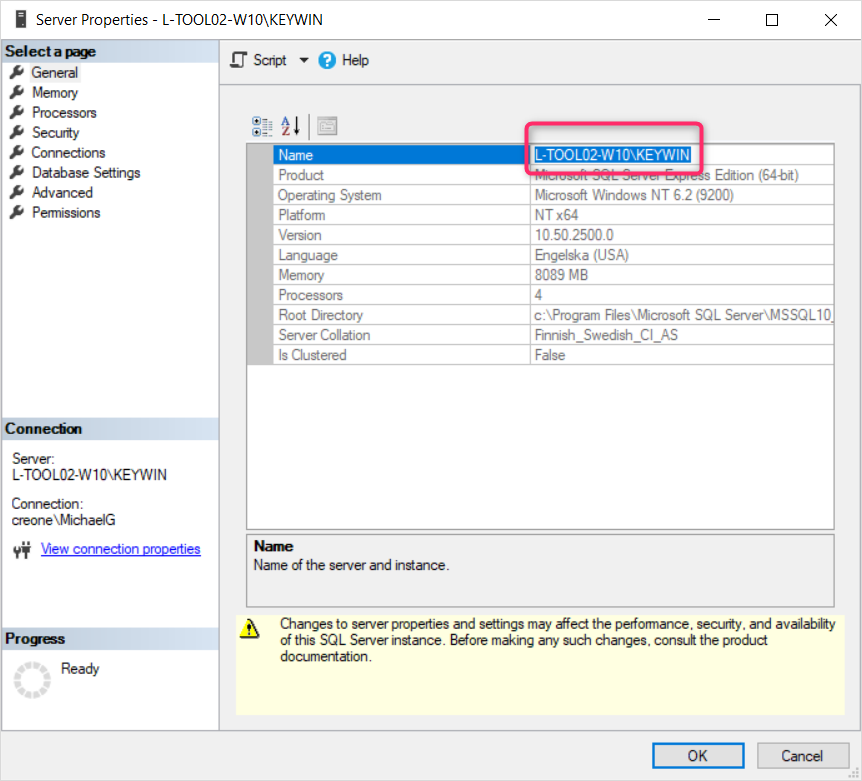
Task: Select the Processors page
Action: click(x=64, y=112)
